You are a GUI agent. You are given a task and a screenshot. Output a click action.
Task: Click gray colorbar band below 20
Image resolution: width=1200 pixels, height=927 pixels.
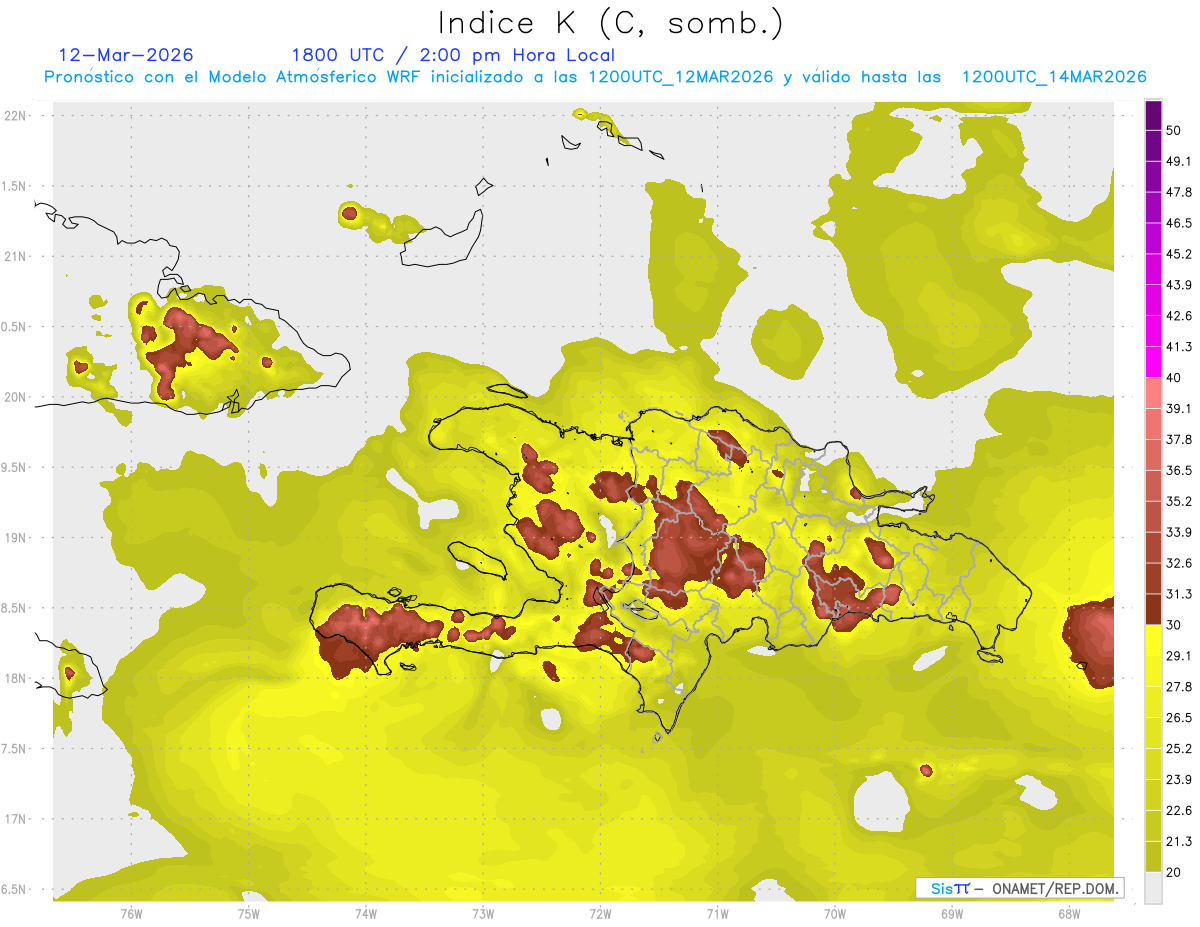(x=1153, y=888)
